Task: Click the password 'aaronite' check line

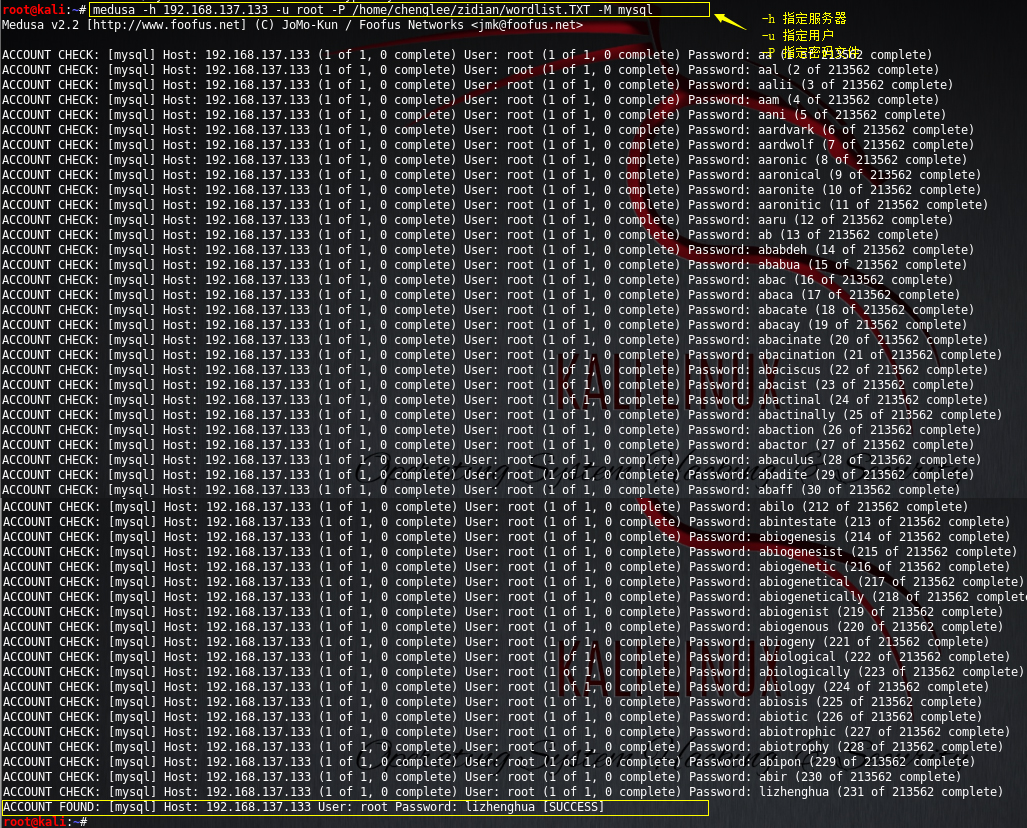Action: click(x=491, y=190)
